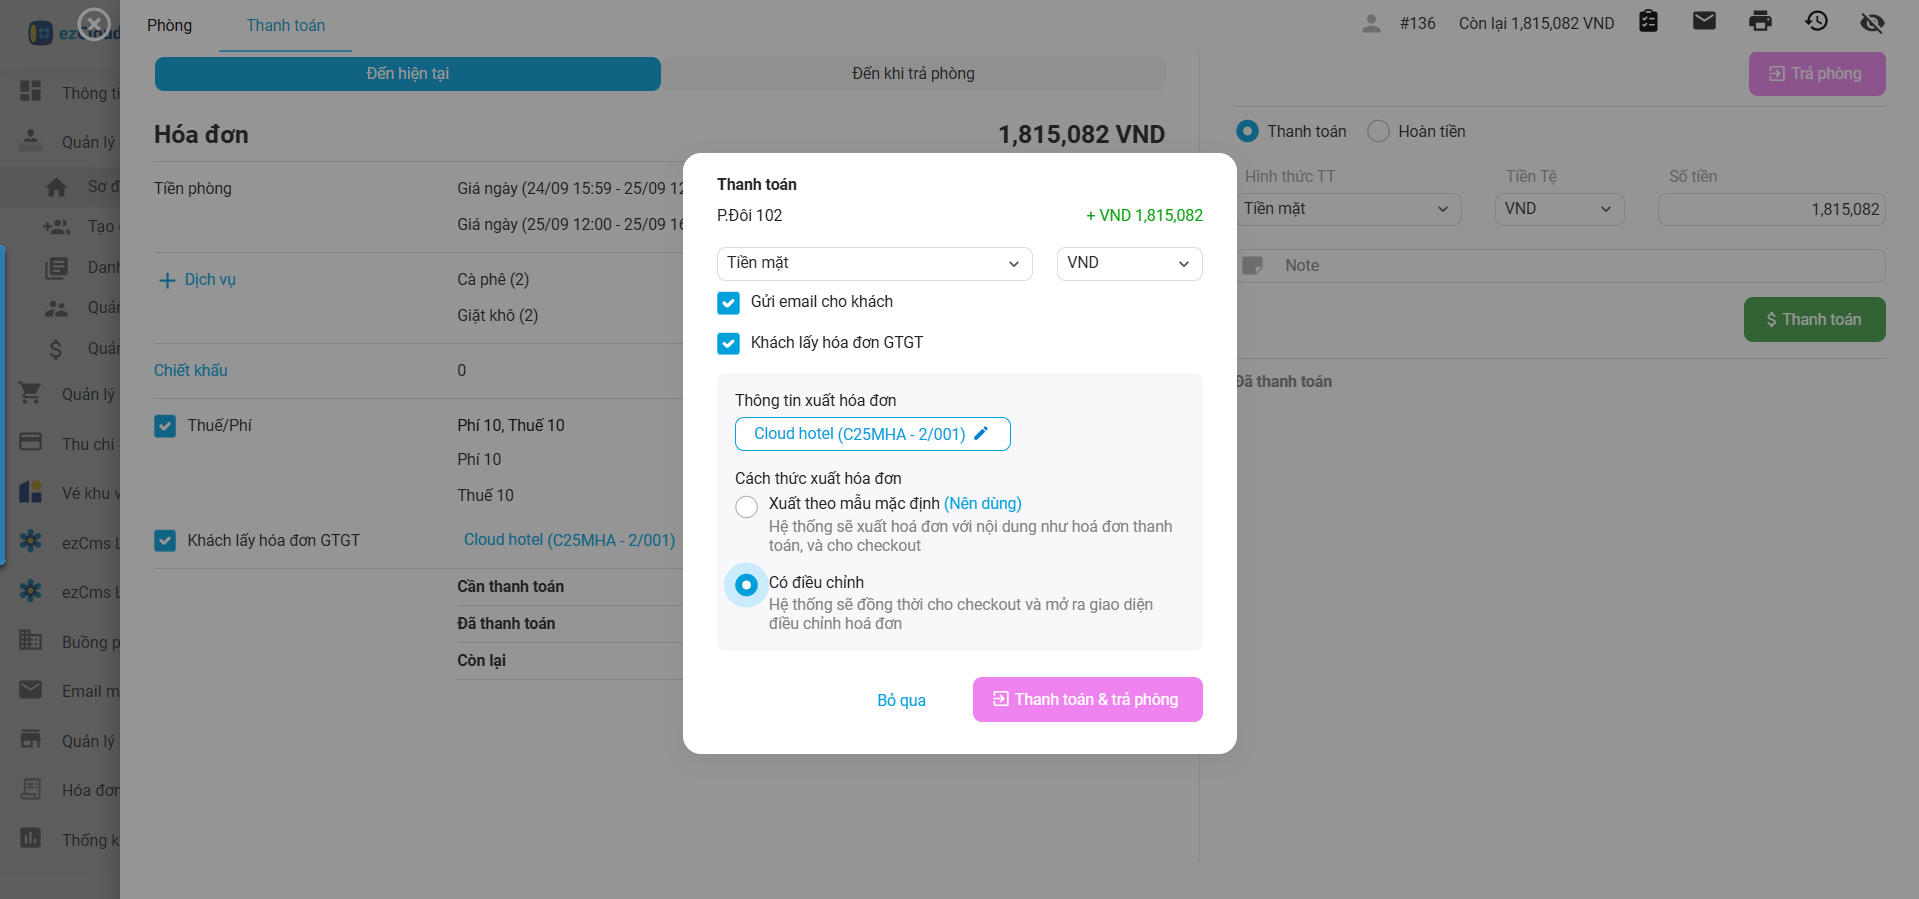Click the Thanh toán & trả phòng button

[1087, 700]
